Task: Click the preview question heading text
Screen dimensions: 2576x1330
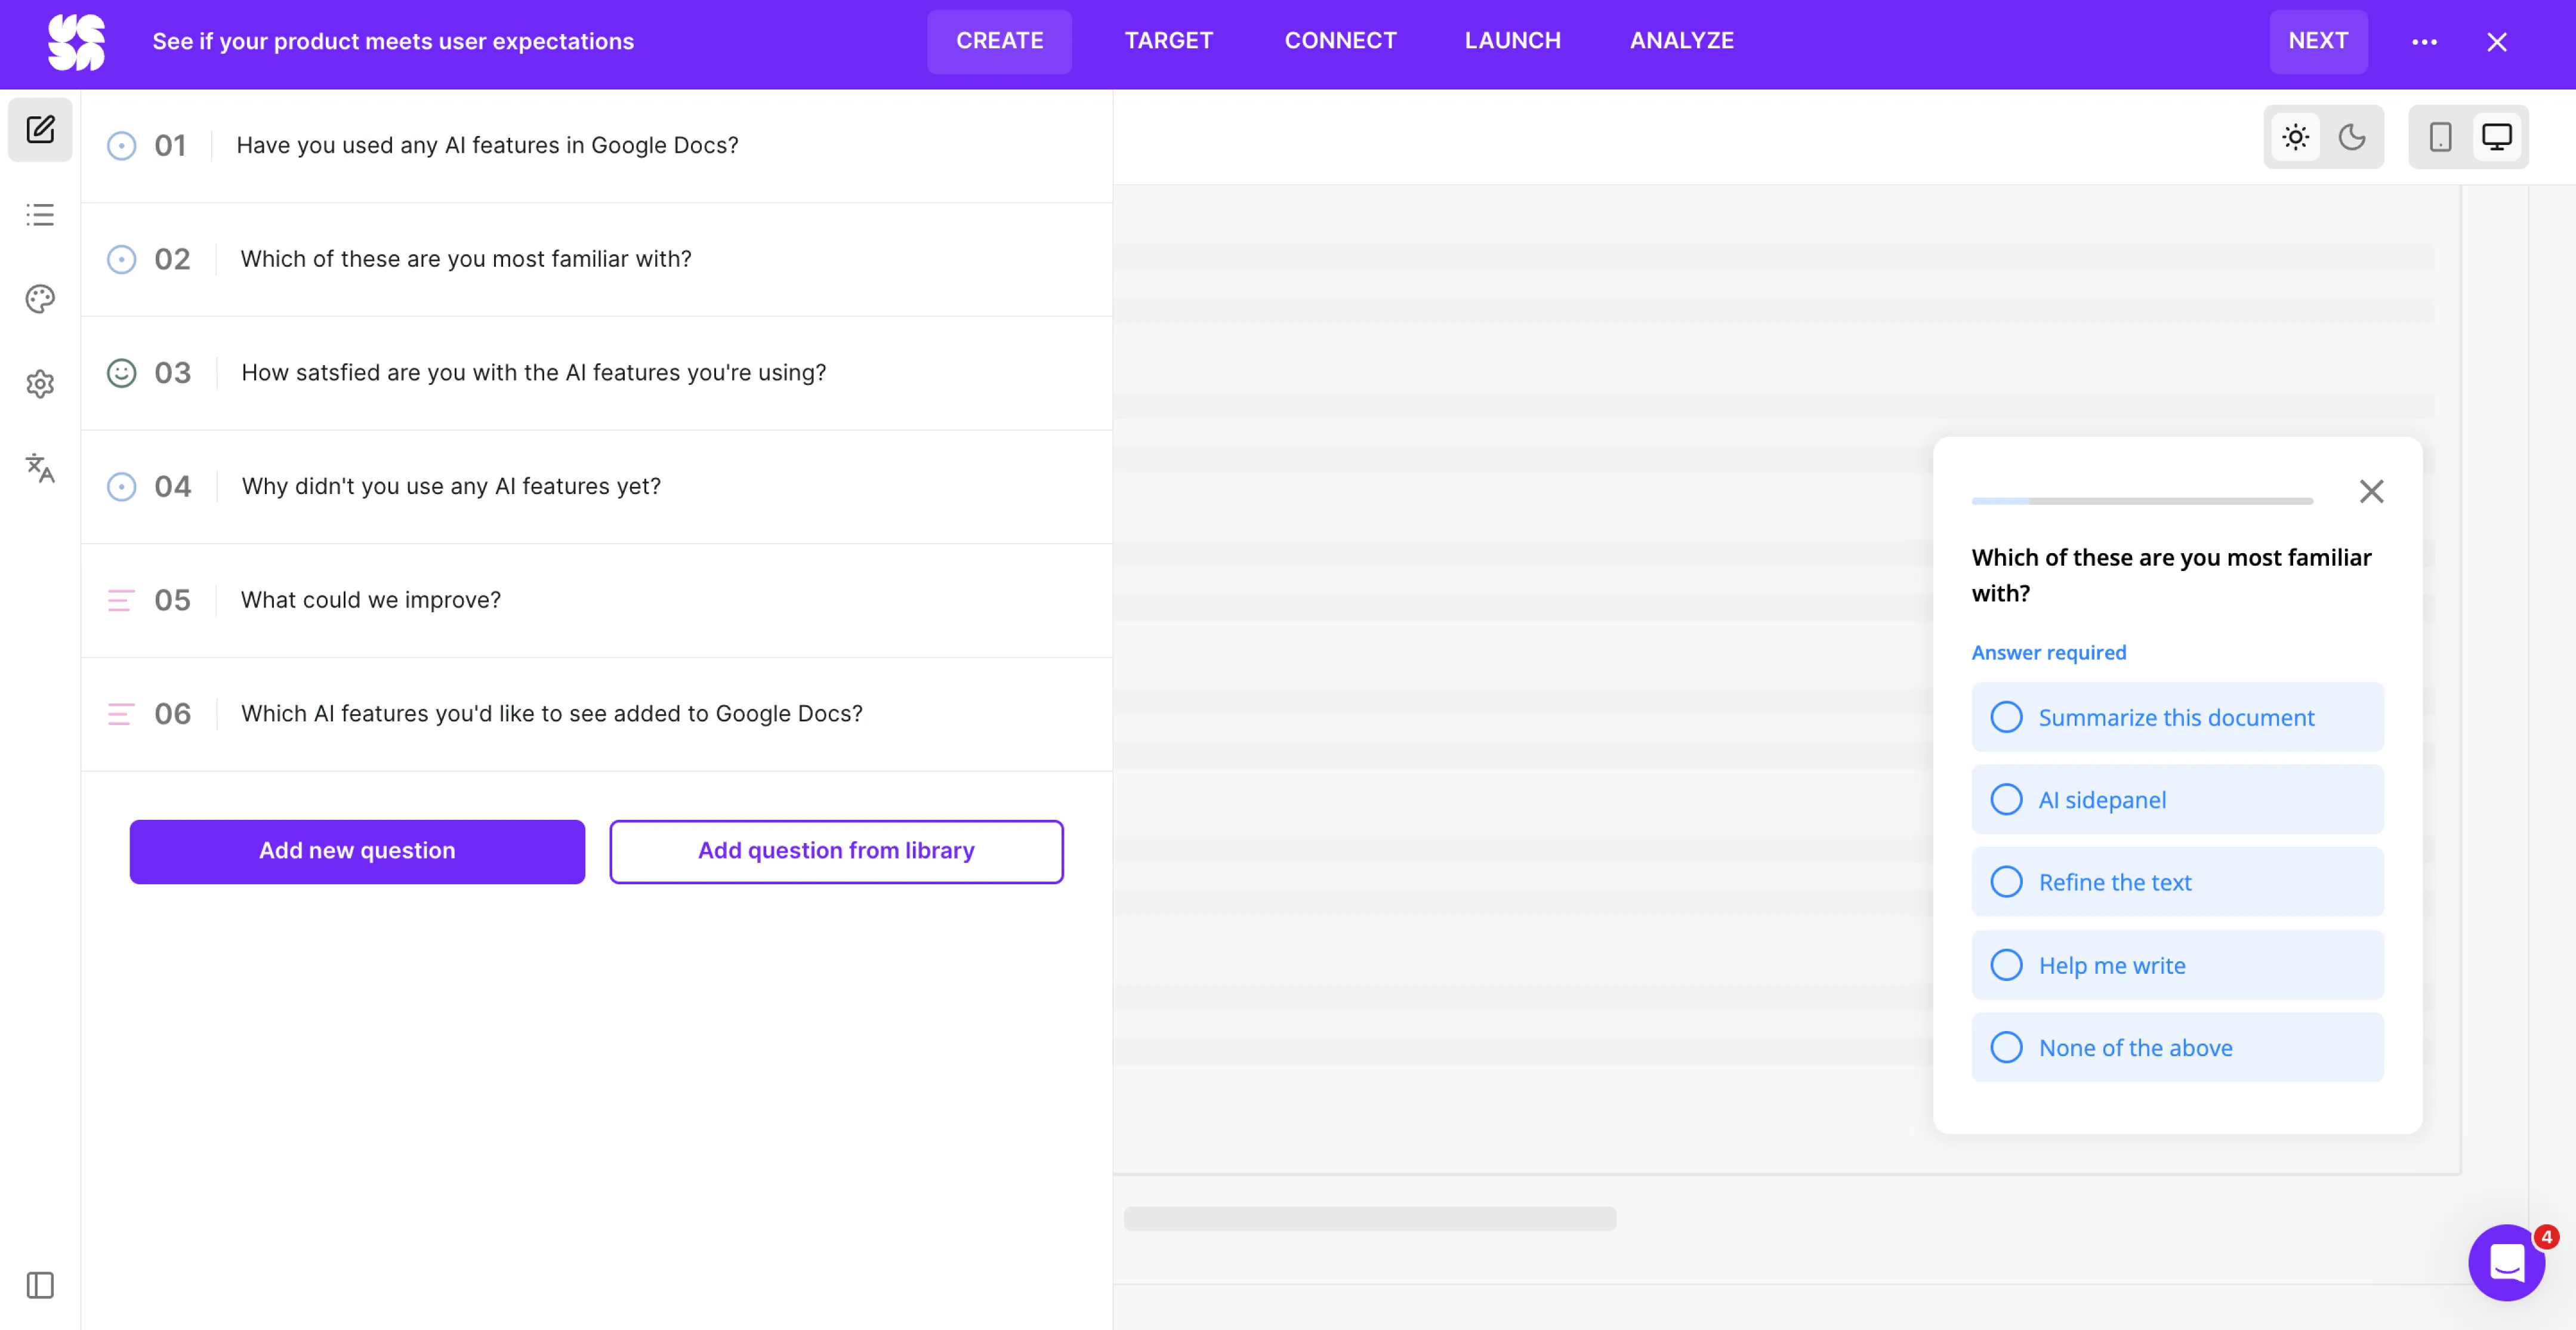Action: 2171,575
